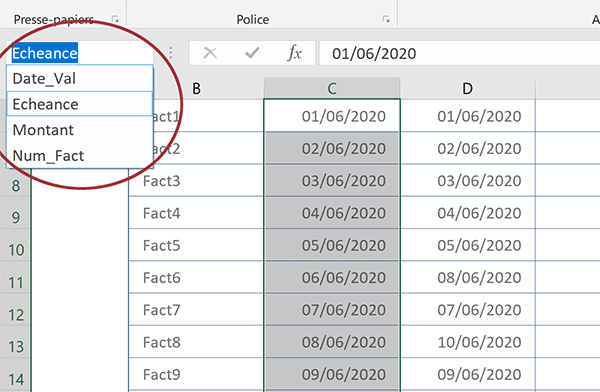This screenshot has height=392, width=600.
Task: Open Police group dialog launcher
Action: (x=386, y=19)
